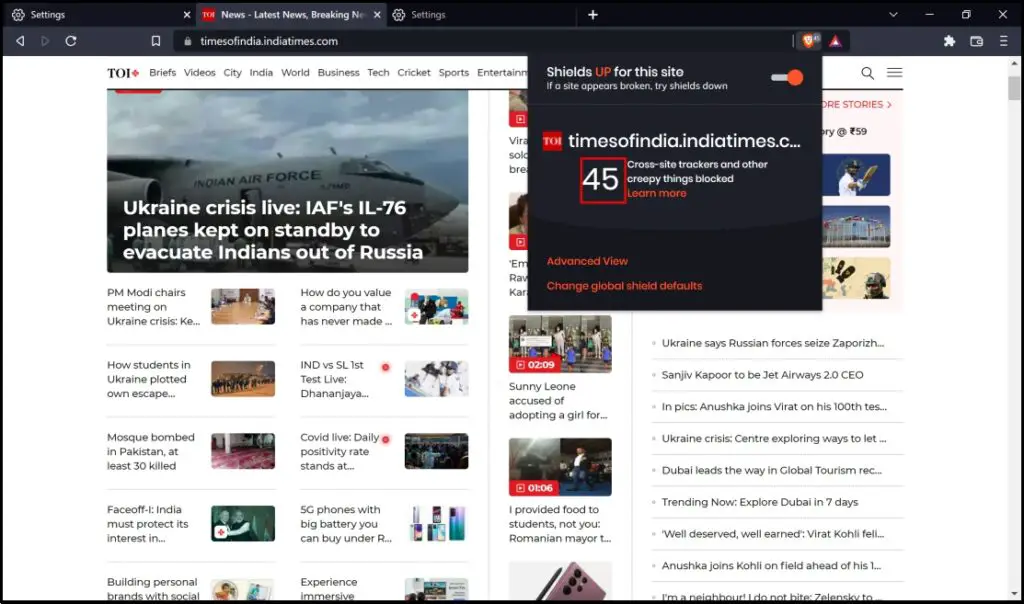This screenshot has height=604, width=1024.
Task: Open a new tab
Action: point(592,14)
